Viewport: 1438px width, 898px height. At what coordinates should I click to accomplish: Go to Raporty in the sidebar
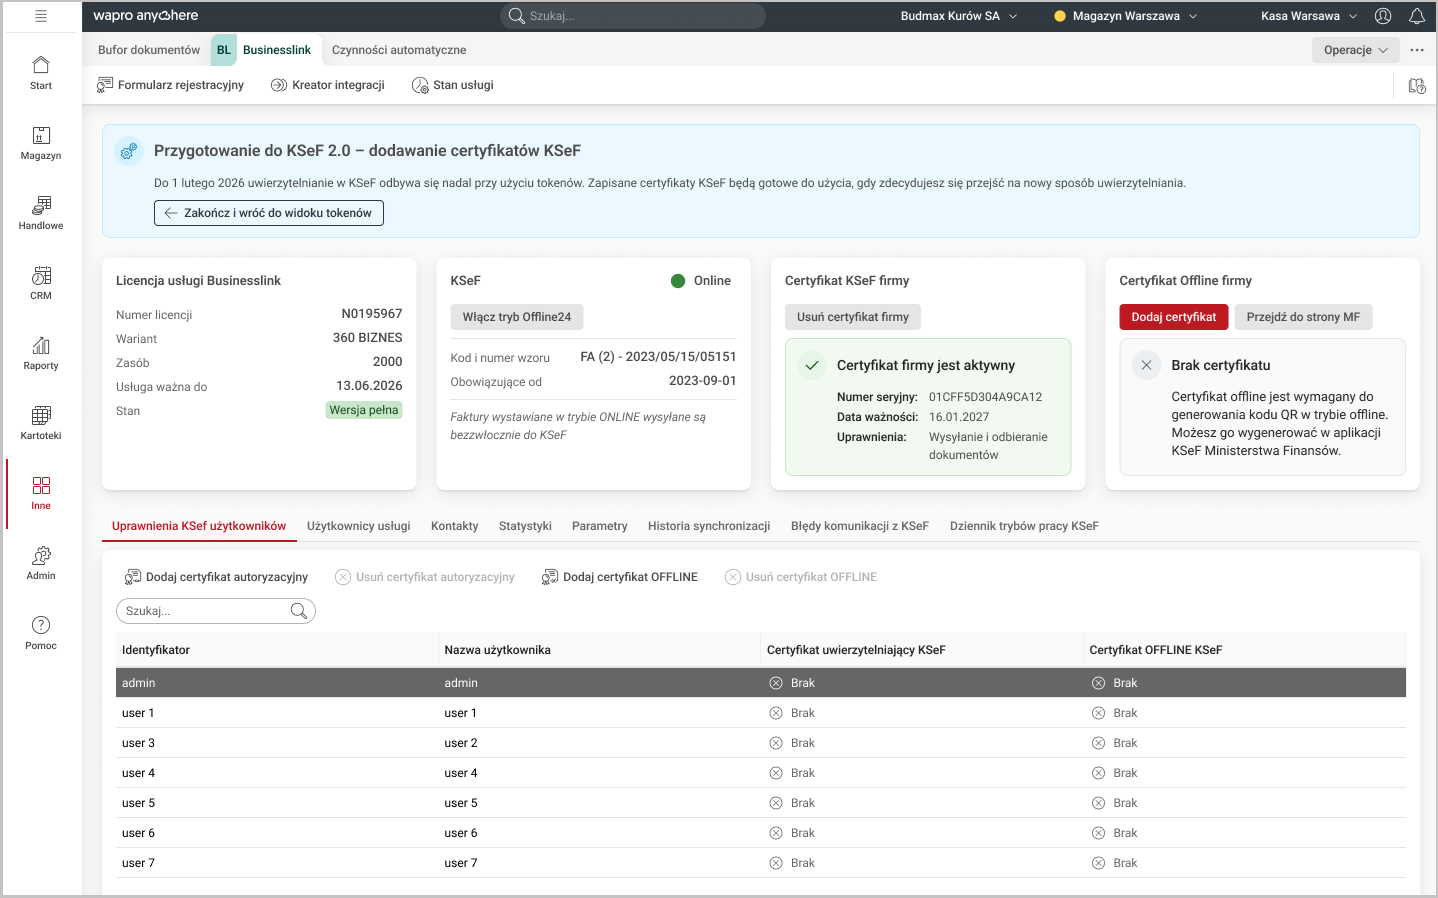[41, 353]
